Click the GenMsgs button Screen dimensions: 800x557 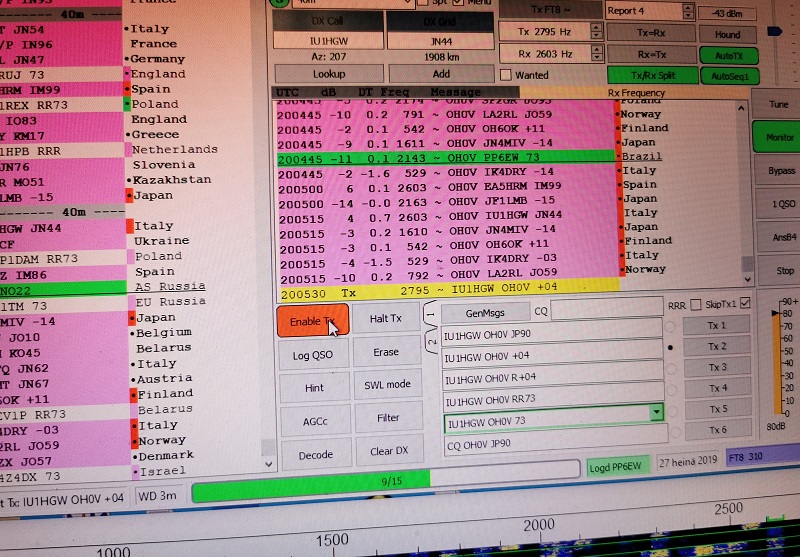click(485, 313)
